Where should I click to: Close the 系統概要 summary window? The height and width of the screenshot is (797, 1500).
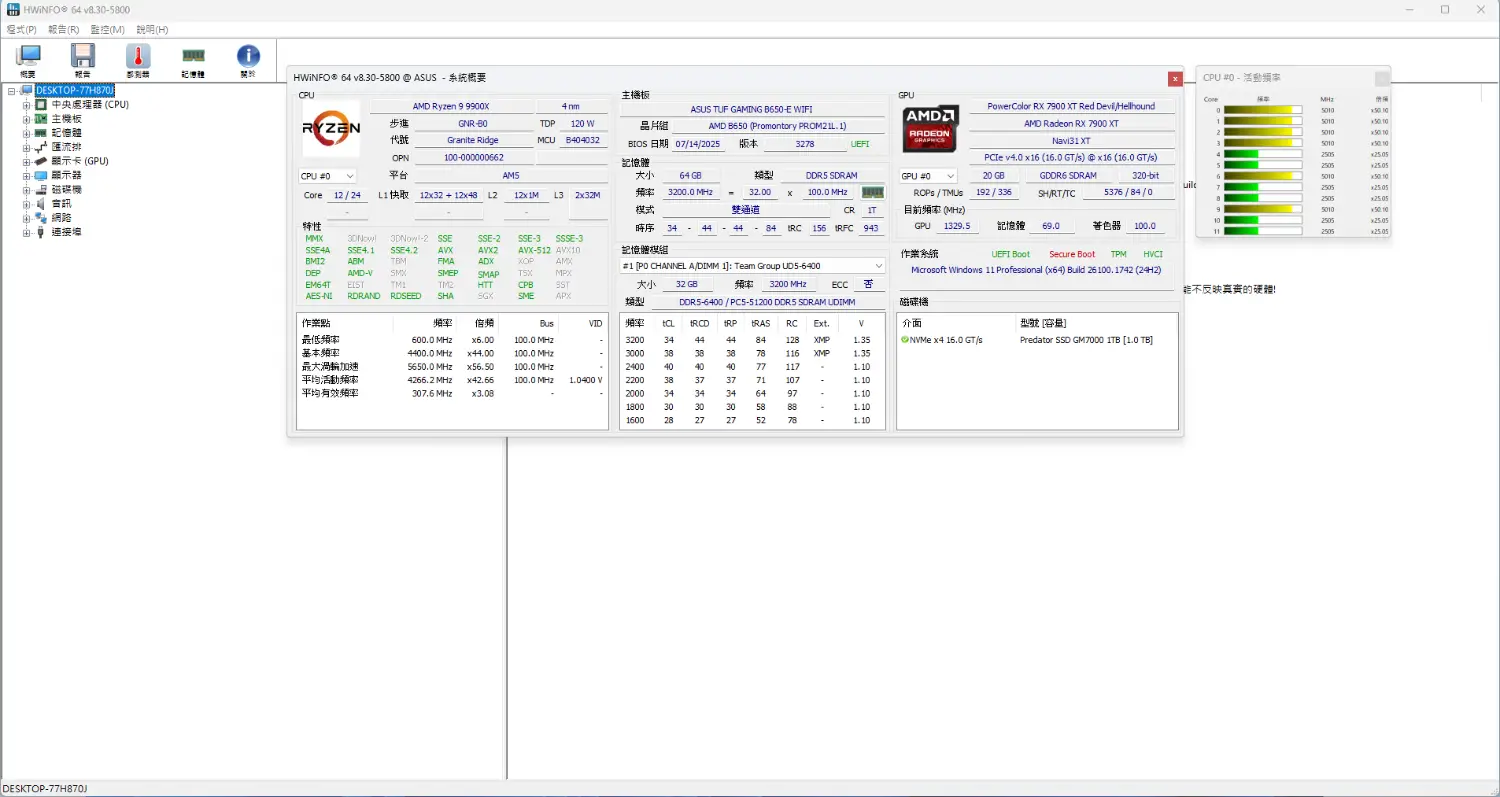(x=1175, y=78)
